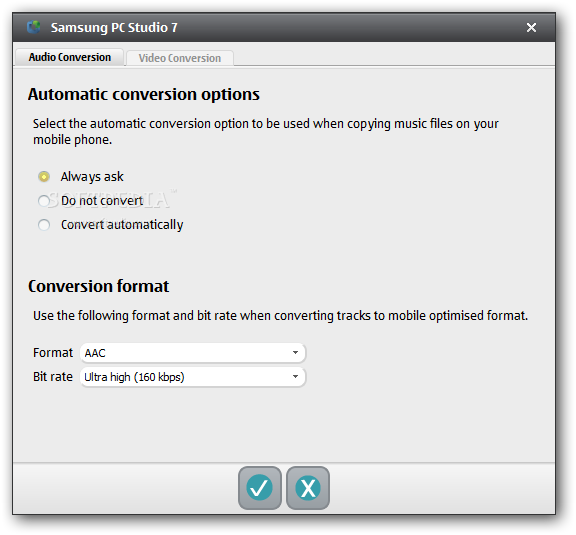Click the Samsung PC Studio app icon

(33, 27)
